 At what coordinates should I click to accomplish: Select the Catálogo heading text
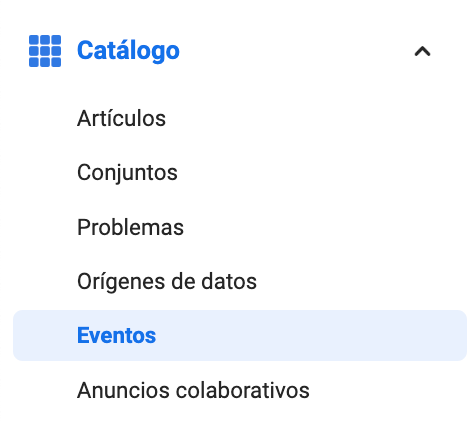point(128,51)
